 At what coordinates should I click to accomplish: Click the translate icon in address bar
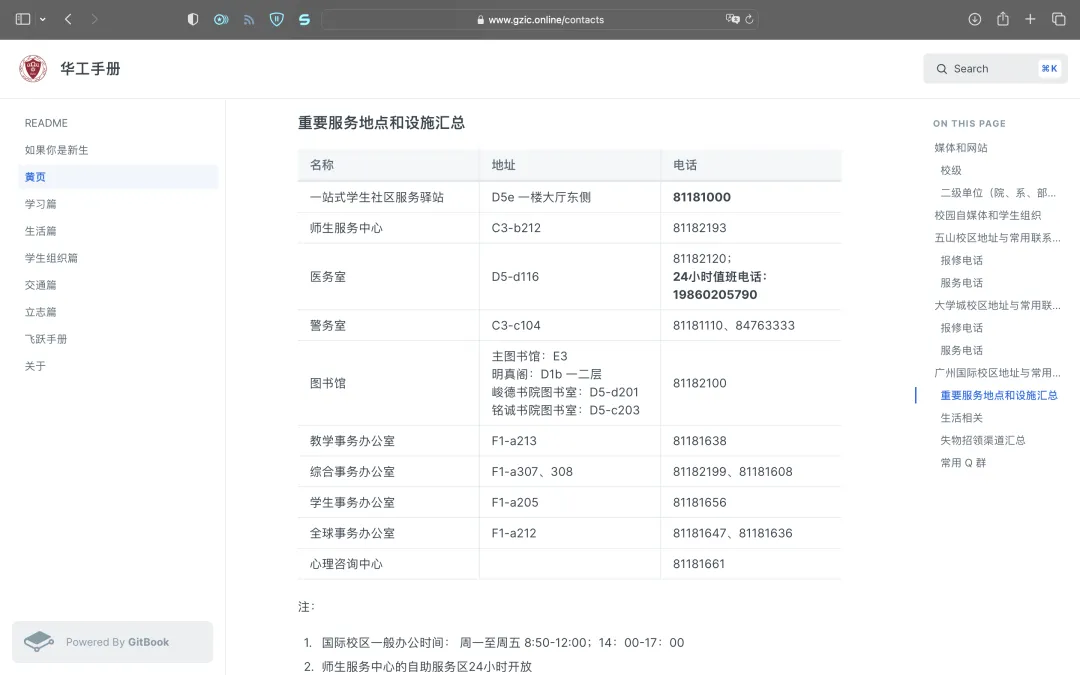pos(732,19)
